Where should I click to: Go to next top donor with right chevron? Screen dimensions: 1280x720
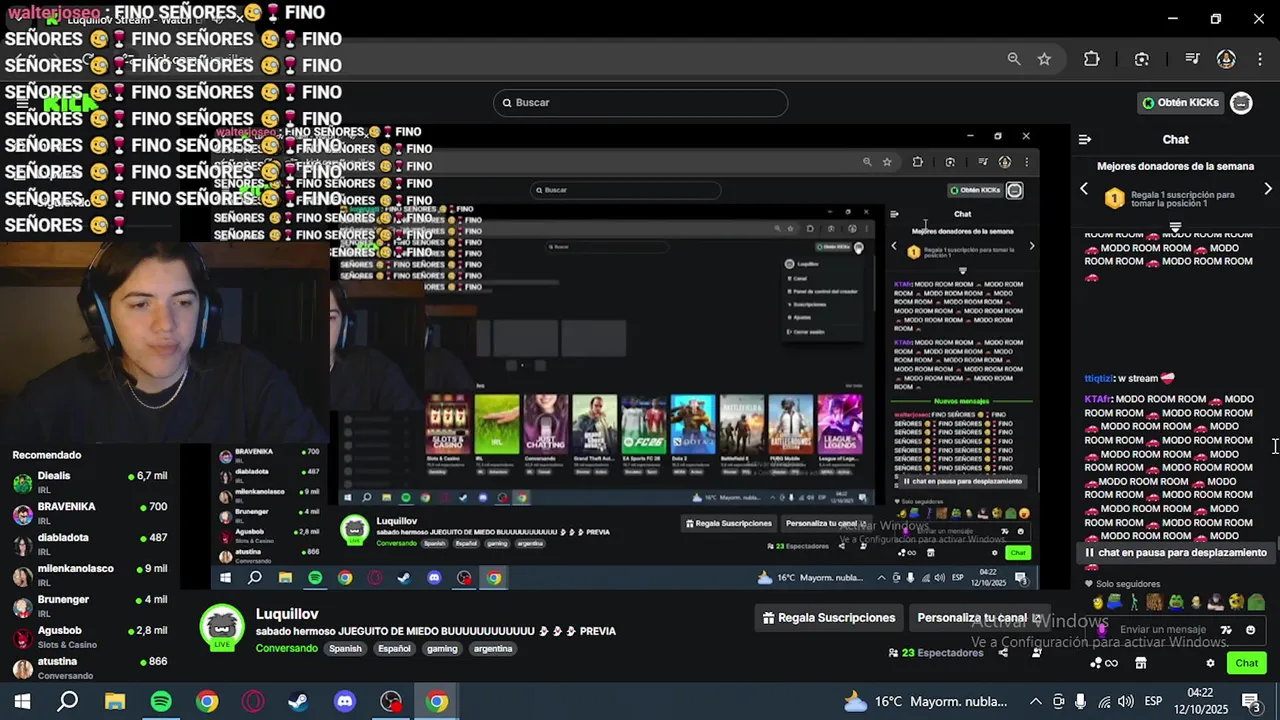(1268, 189)
